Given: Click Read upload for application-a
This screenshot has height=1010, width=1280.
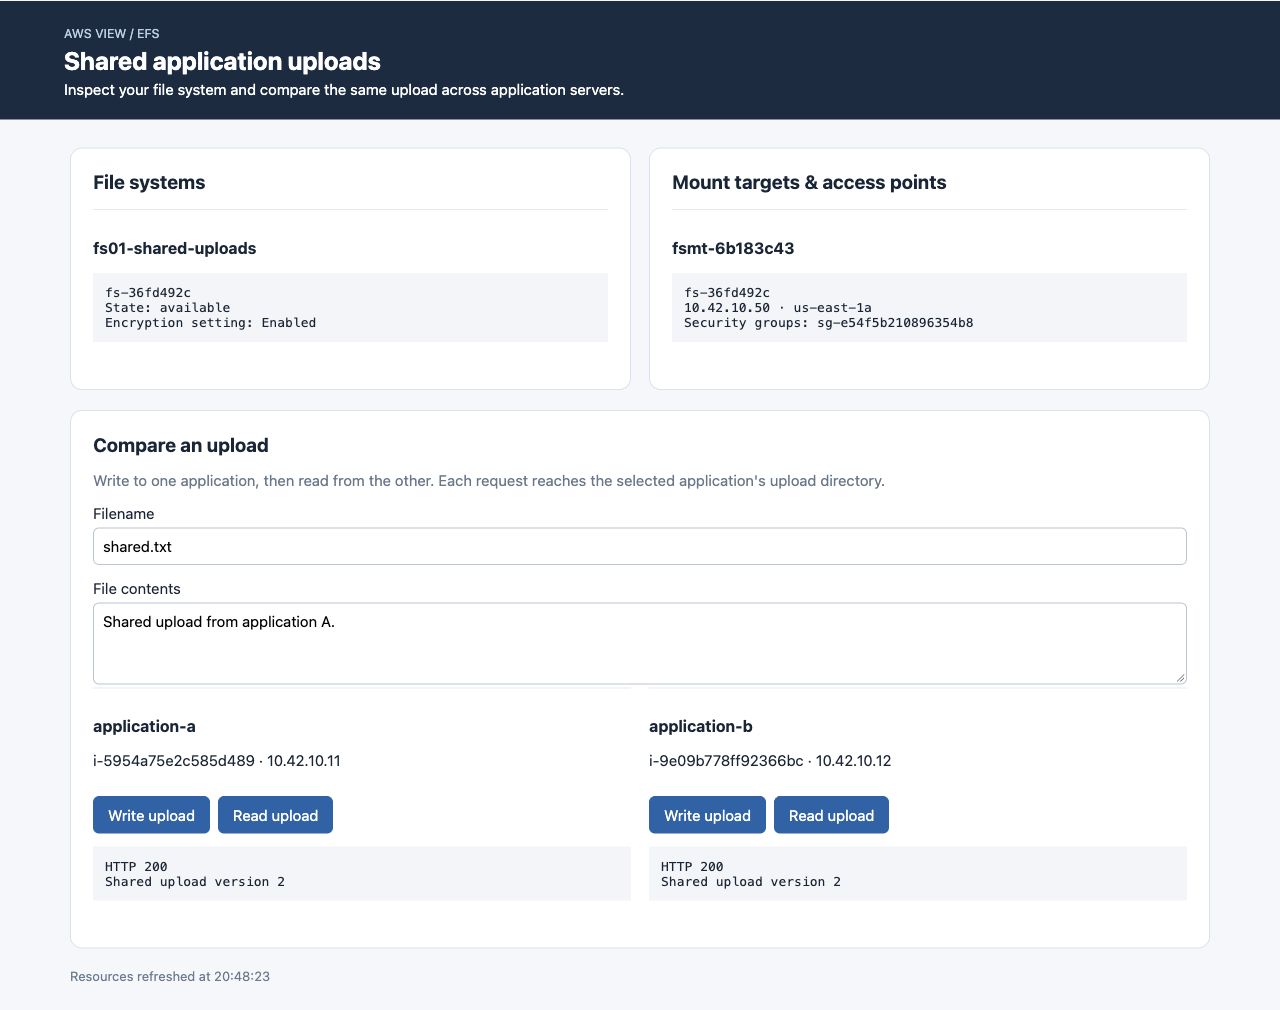Looking at the screenshot, I should point(275,815).
